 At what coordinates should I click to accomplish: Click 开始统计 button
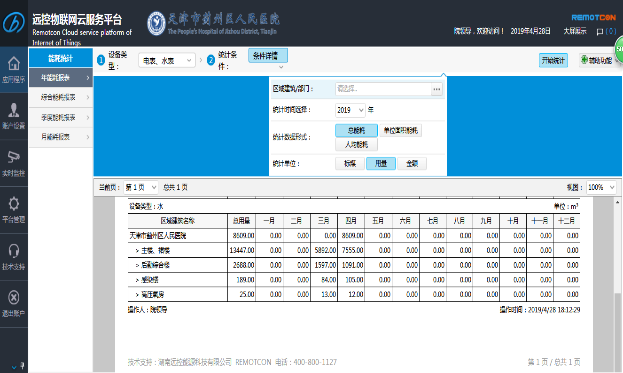(x=553, y=60)
